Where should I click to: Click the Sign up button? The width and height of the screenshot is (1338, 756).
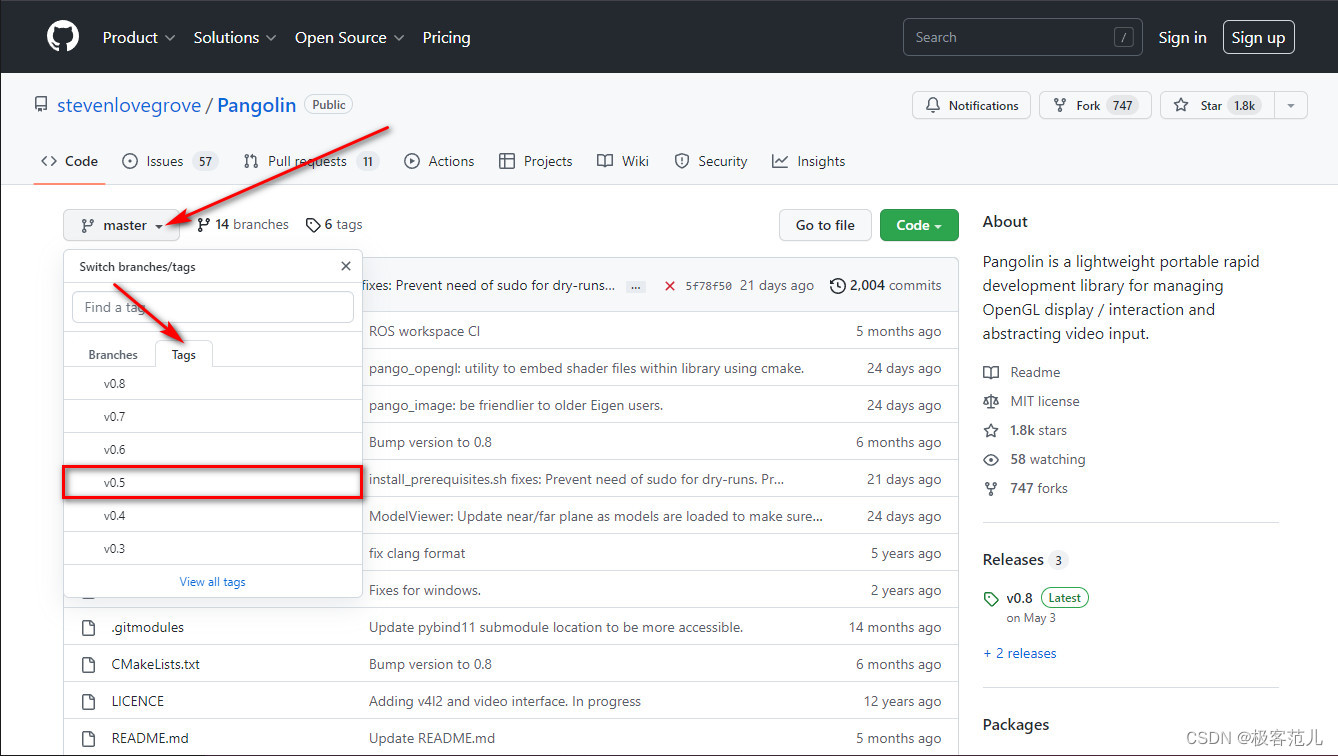pyautogui.click(x=1258, y=37)
